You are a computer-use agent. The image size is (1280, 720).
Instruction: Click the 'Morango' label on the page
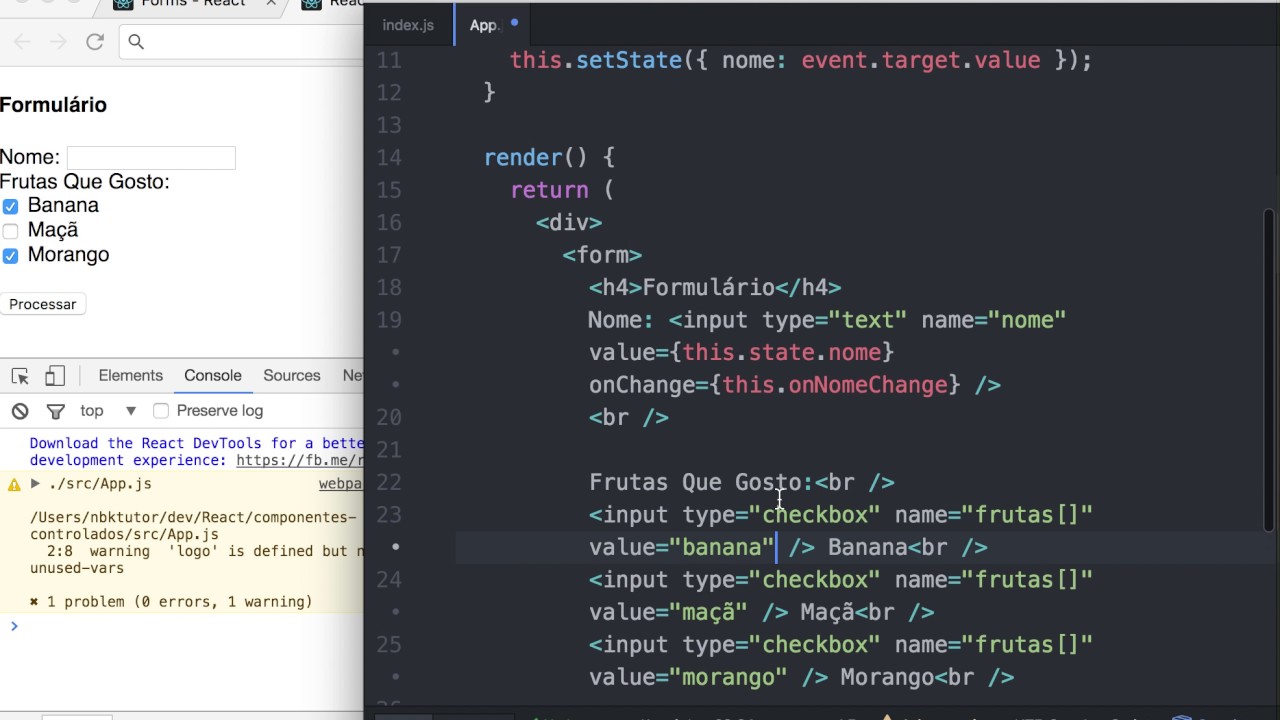tap(68, 255)
